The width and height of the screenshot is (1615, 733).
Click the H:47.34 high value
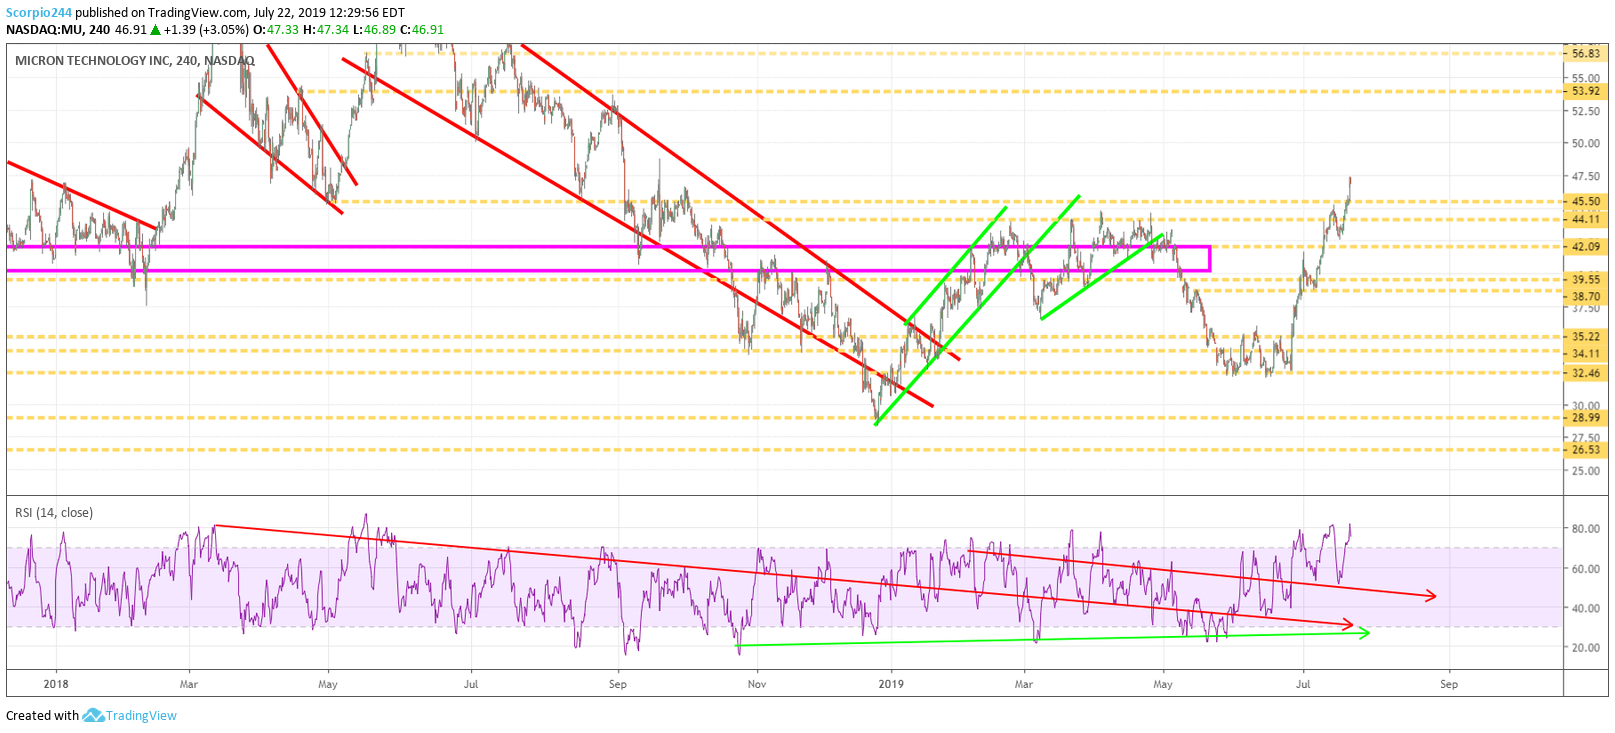[x=326, y=30]
